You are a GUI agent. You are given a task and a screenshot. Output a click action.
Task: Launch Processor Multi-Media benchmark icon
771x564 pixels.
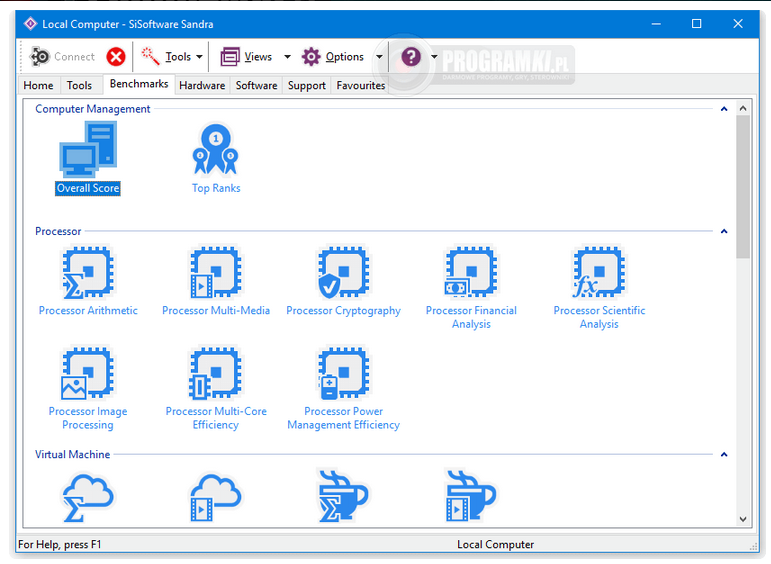pos(215,273)
